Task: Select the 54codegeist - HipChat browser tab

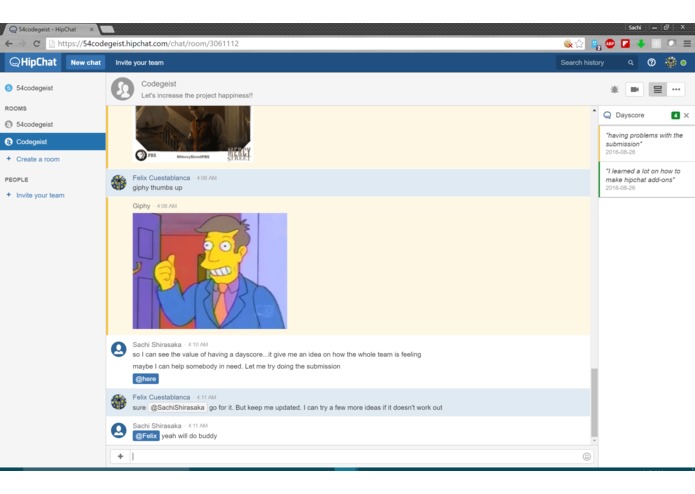Action: coord(50,29)
